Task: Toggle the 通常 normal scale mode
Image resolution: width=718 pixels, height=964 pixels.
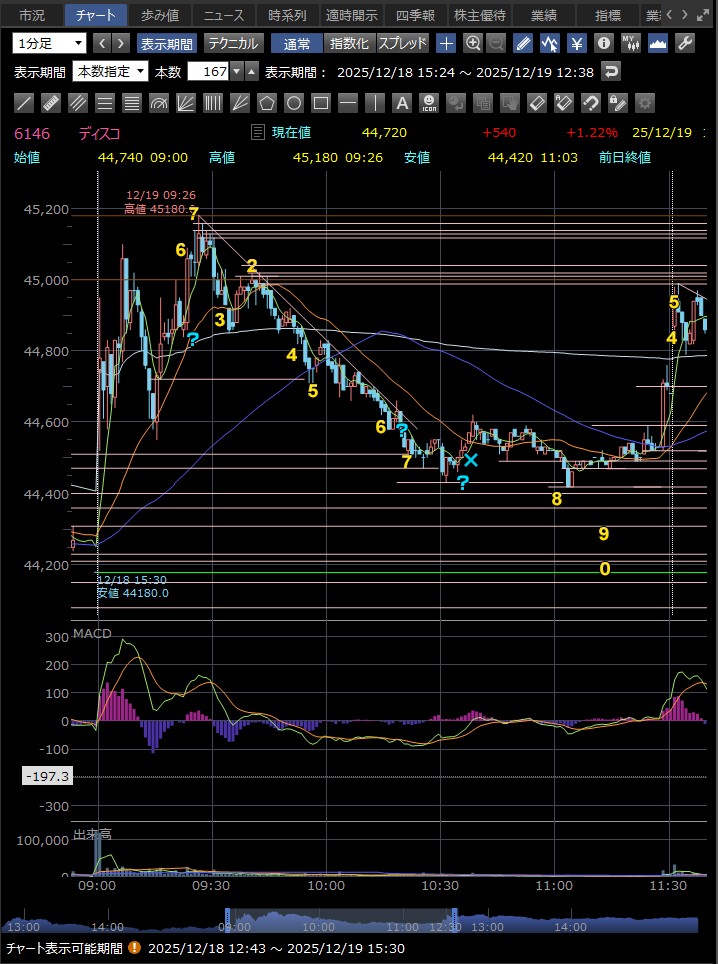Action: coord(296,43)
